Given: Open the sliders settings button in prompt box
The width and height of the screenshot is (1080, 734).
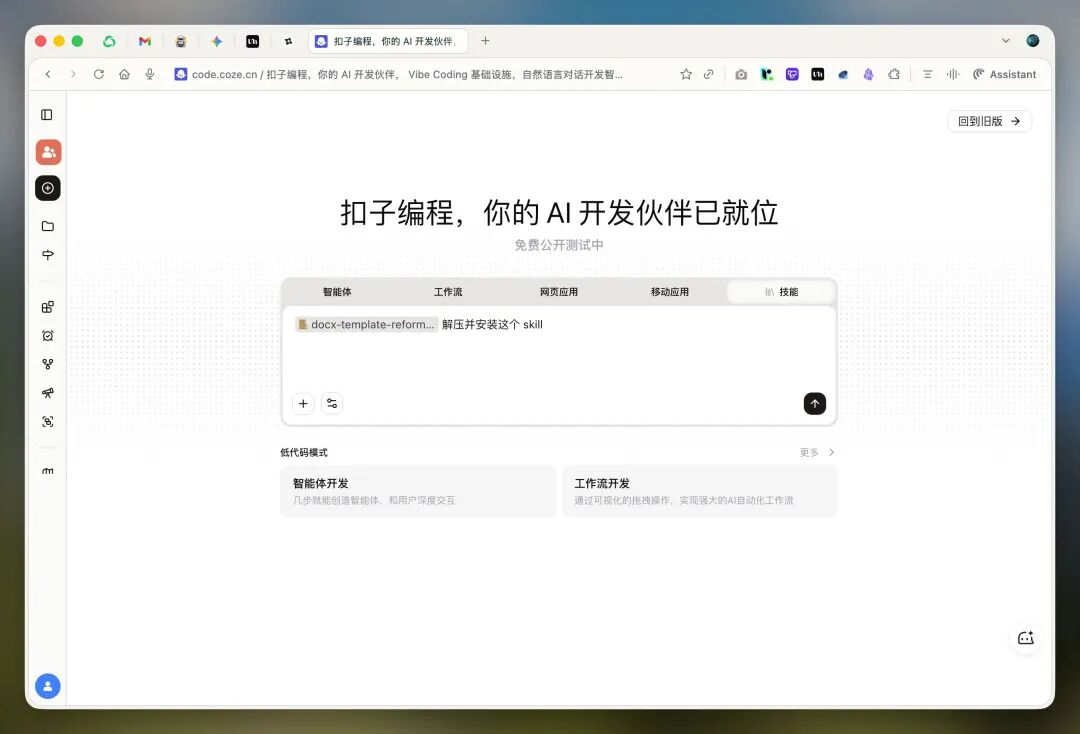Looking at the screenshot, I should pyautogui.click(x=332, y=403).
